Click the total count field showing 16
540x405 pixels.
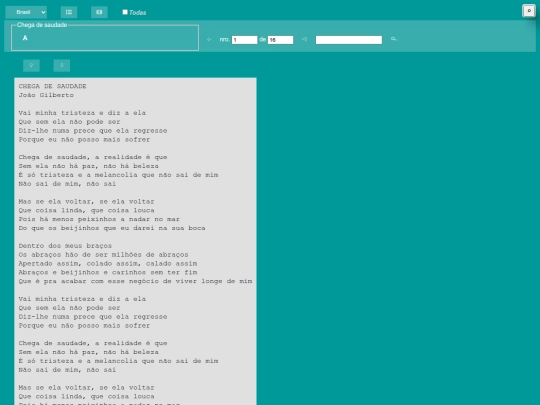click(281, 40)
